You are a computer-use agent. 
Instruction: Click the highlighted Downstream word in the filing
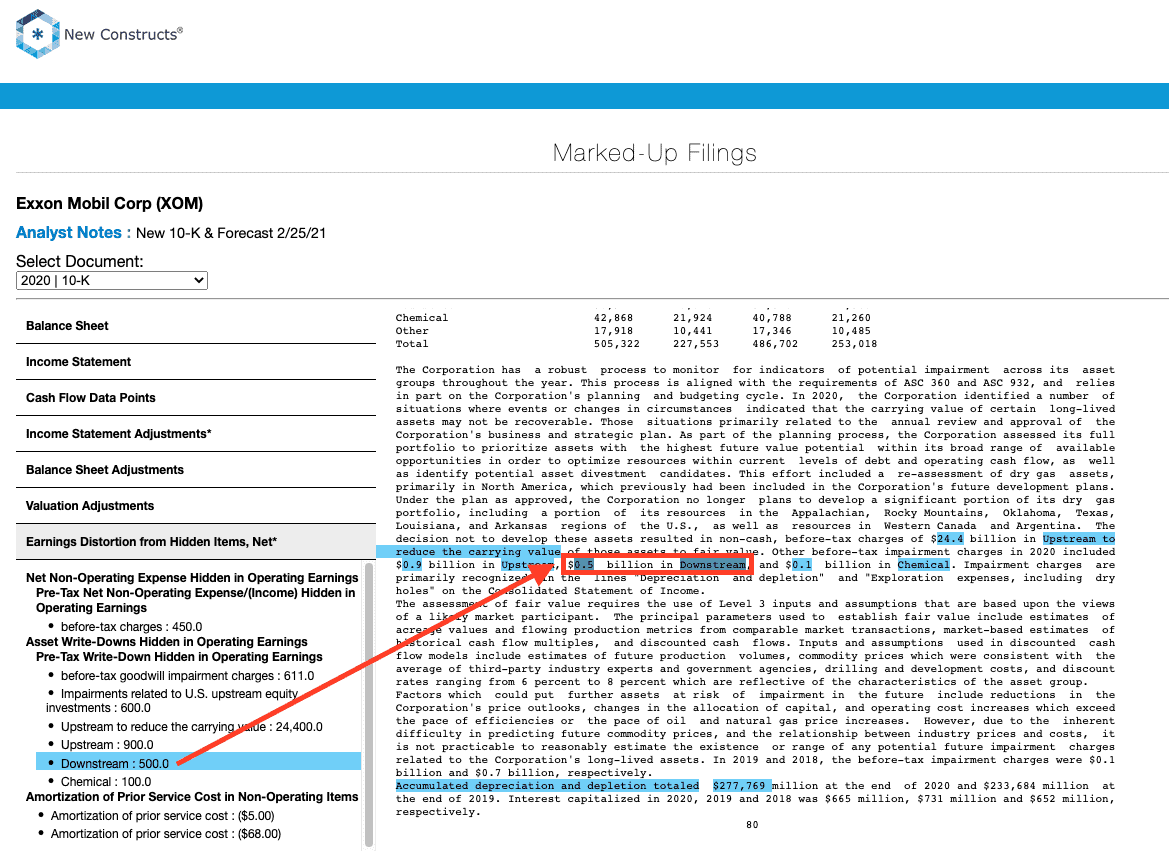713,565
